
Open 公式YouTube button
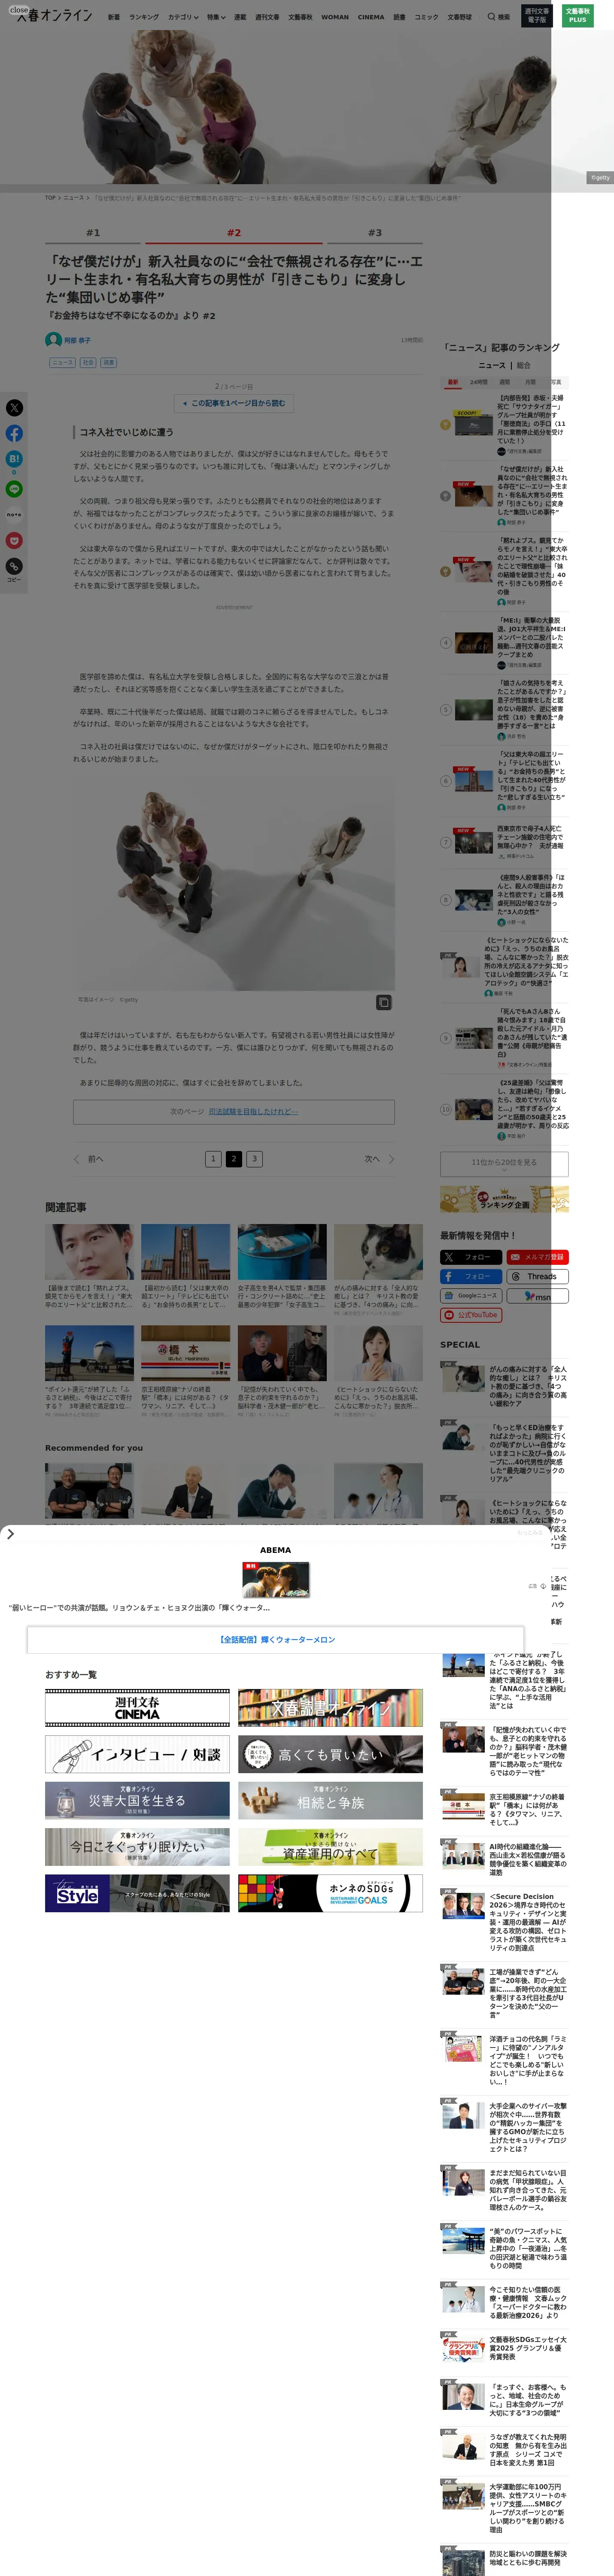(471, 1315)
